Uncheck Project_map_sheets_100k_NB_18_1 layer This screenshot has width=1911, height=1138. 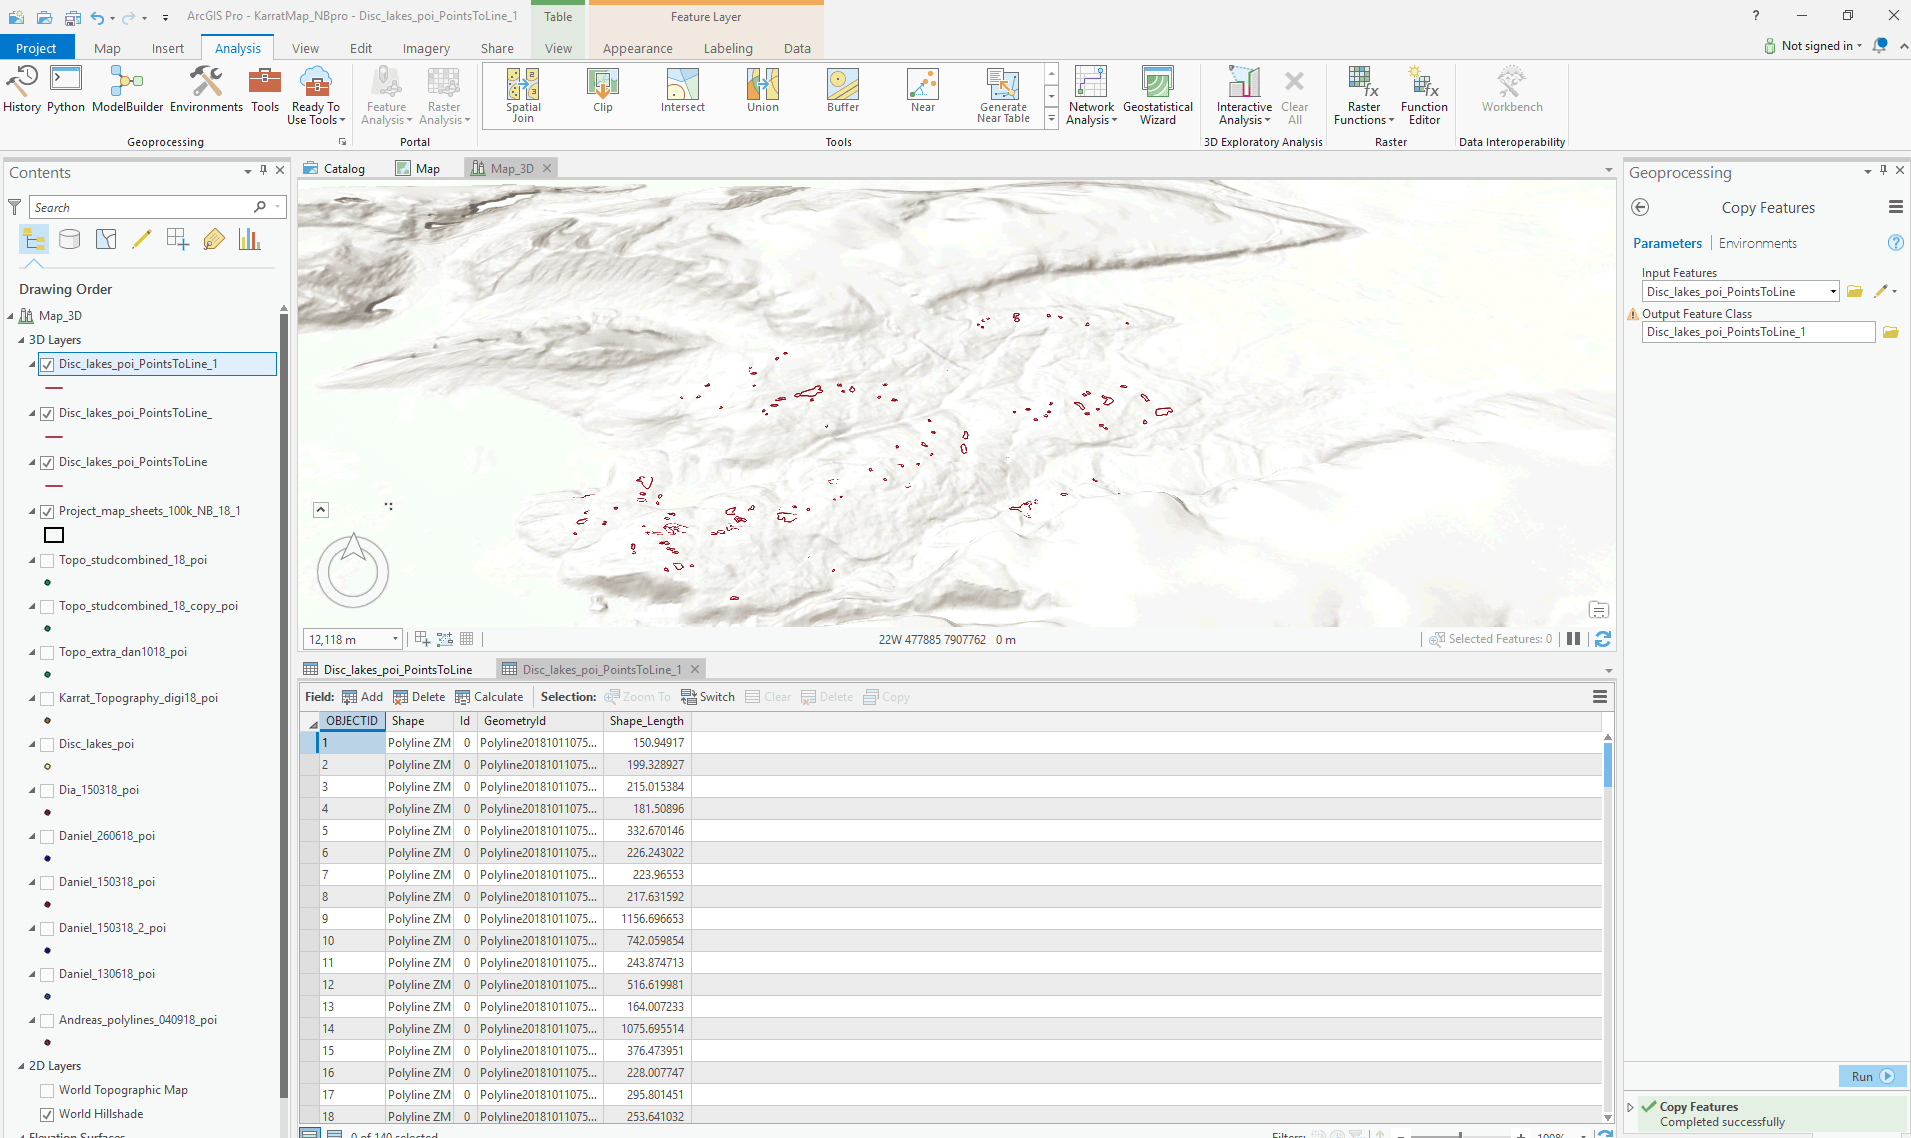pos(47,511)
